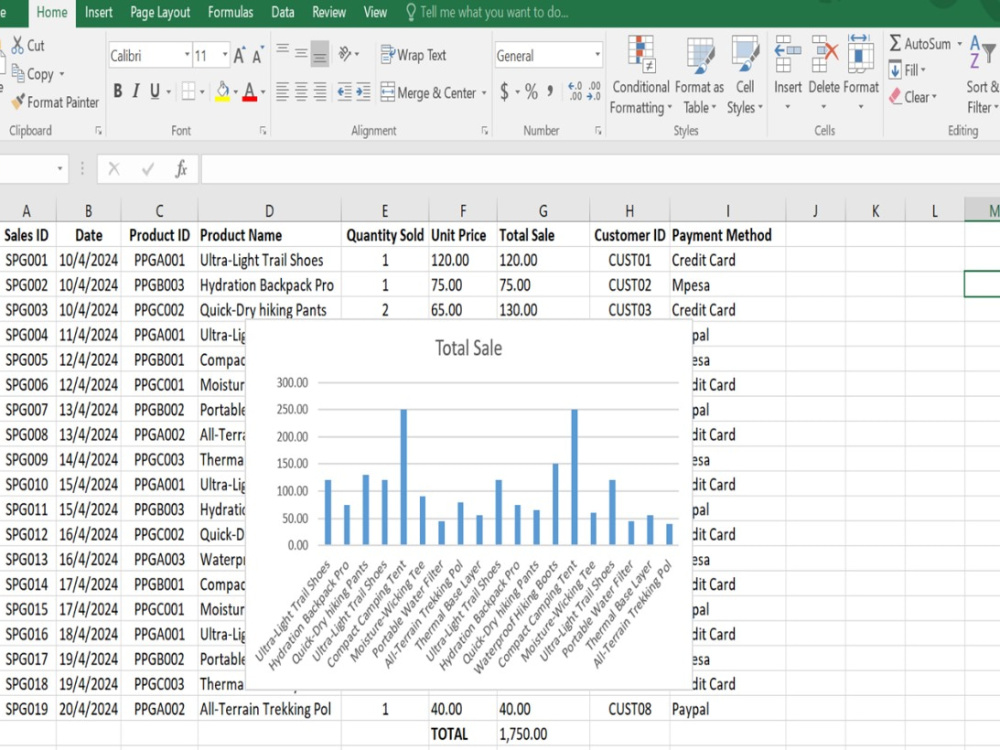Open the Formulas tab
The width and height of the screenshot is (1000, 750).
(230, 12)
